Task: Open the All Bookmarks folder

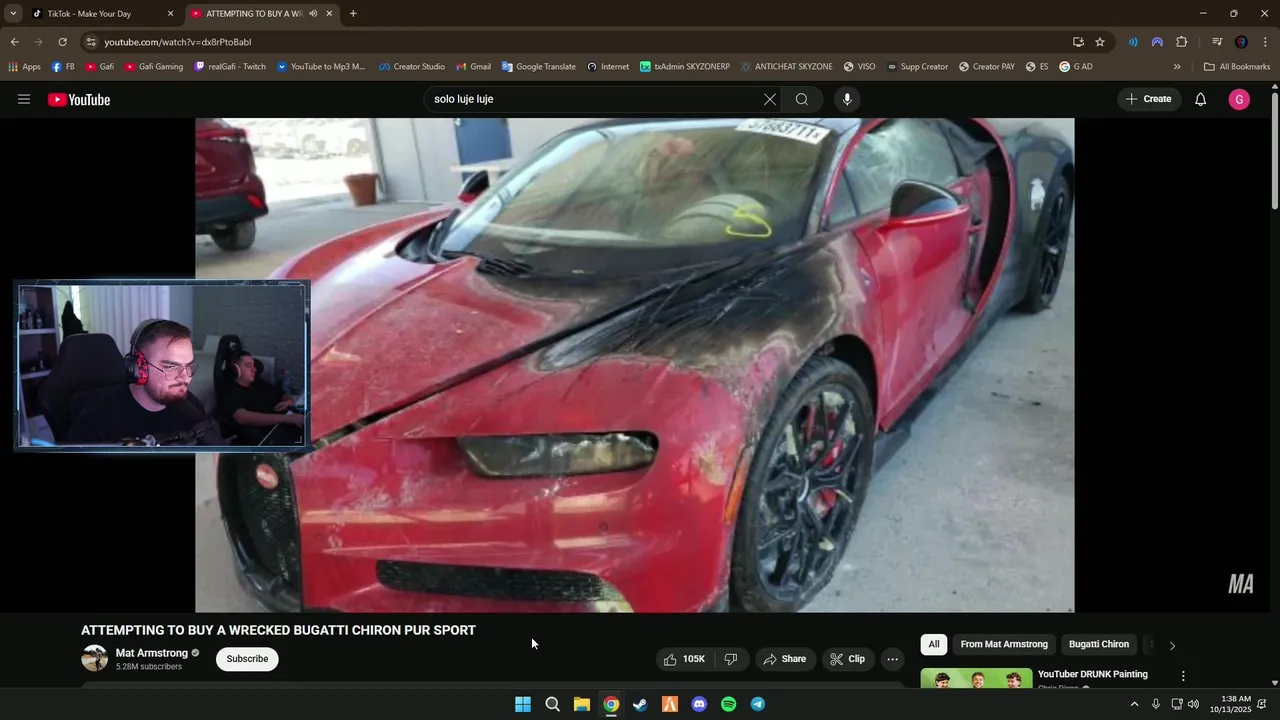Action: tap(1237, 67)
